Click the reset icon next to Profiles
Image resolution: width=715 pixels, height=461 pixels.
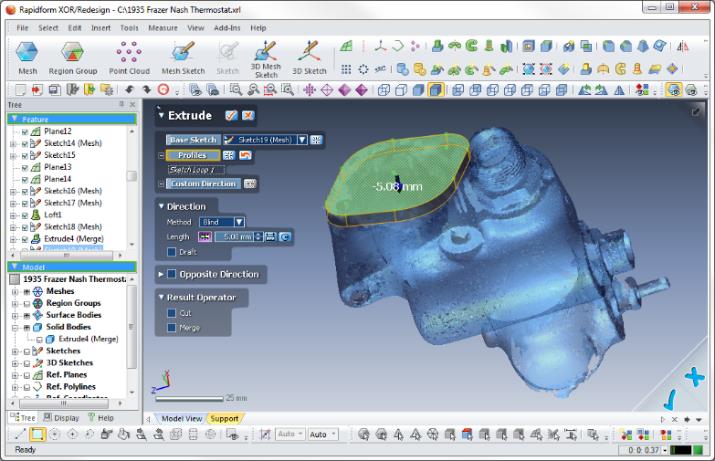(245, 155)
